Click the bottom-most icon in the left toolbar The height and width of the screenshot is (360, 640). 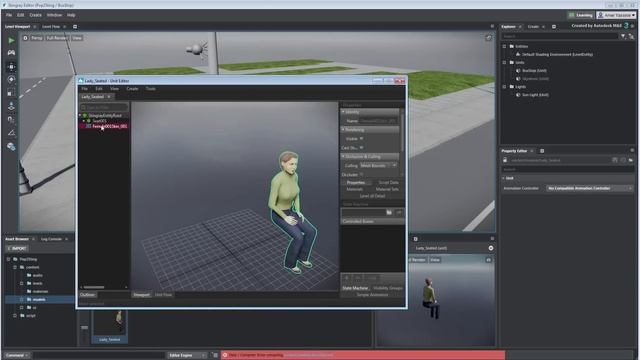point(11,147)
